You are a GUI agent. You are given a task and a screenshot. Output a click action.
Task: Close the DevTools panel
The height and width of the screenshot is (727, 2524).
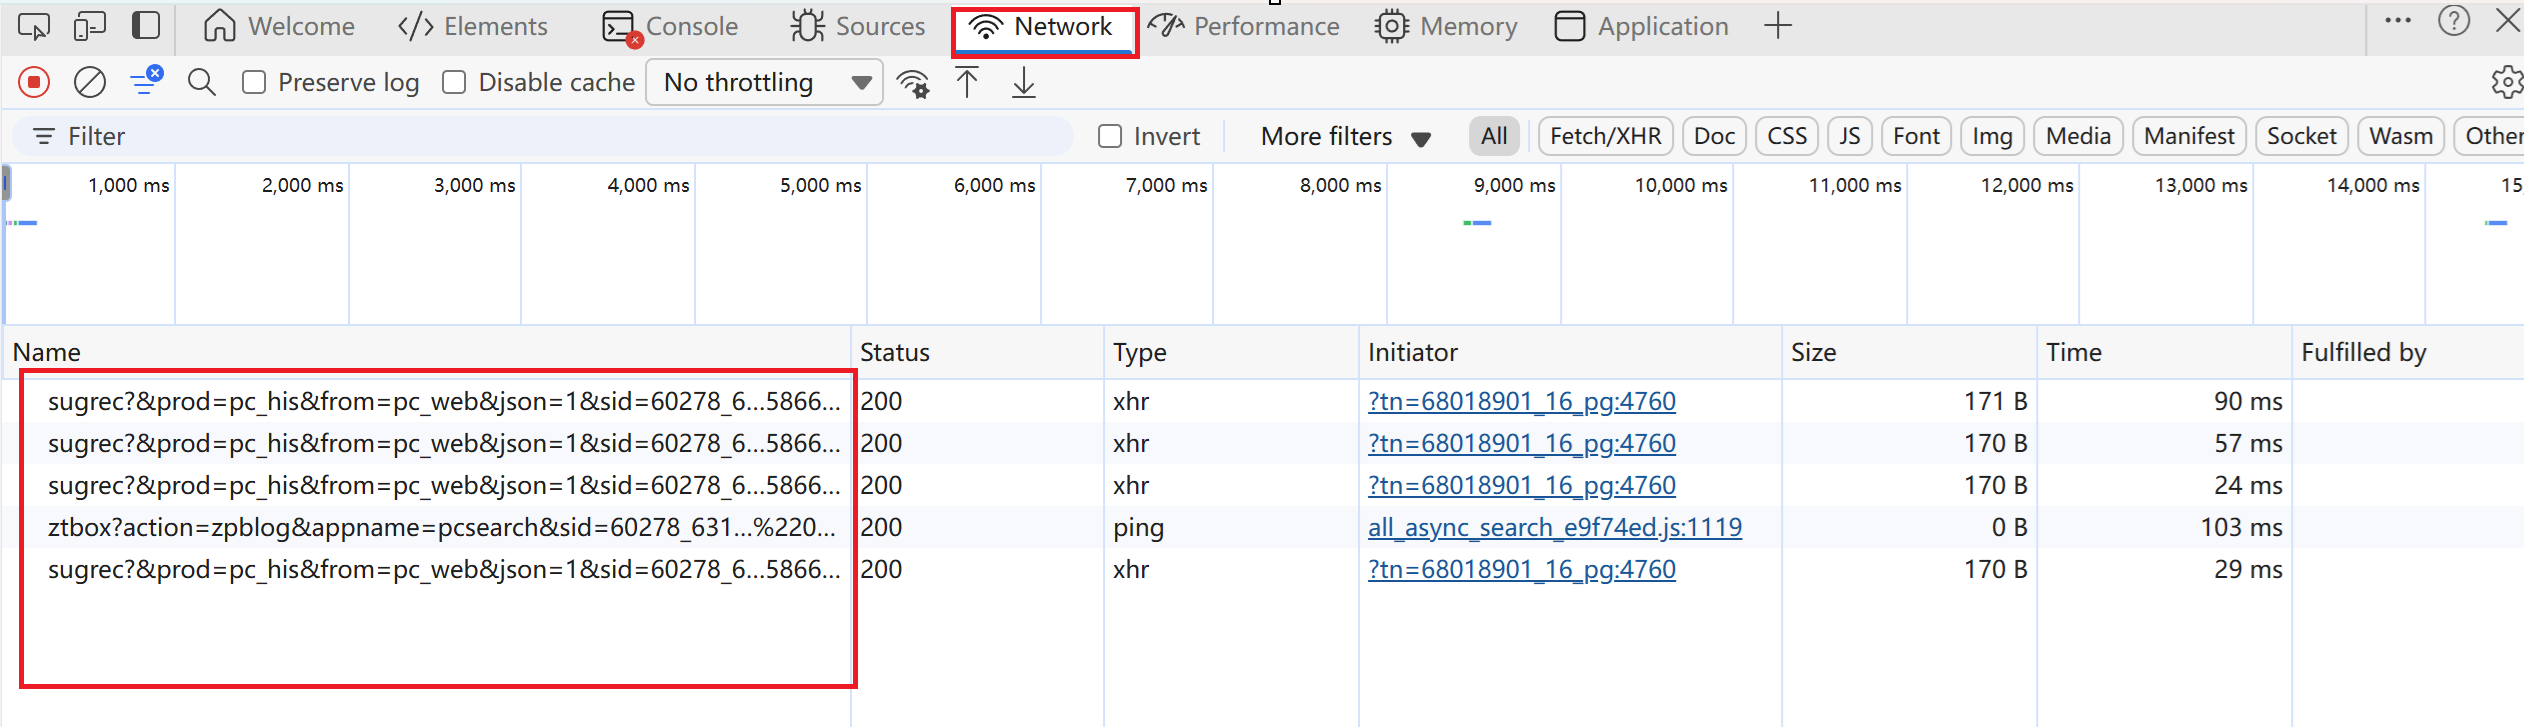pyautogui.click(x=2509, y=21)
